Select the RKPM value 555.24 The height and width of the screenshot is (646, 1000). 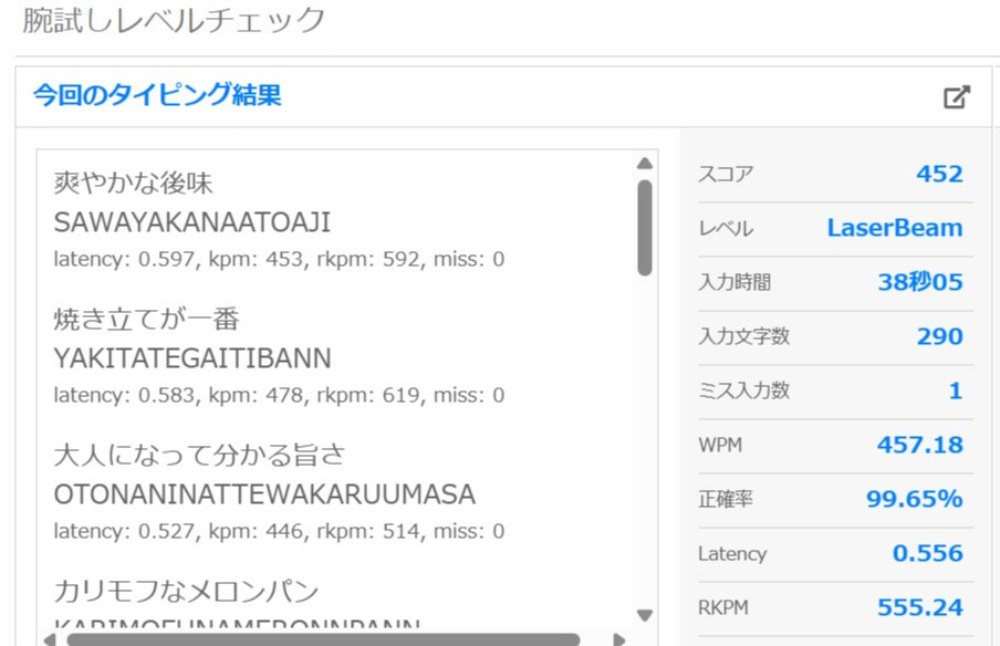tap(920, 607)
